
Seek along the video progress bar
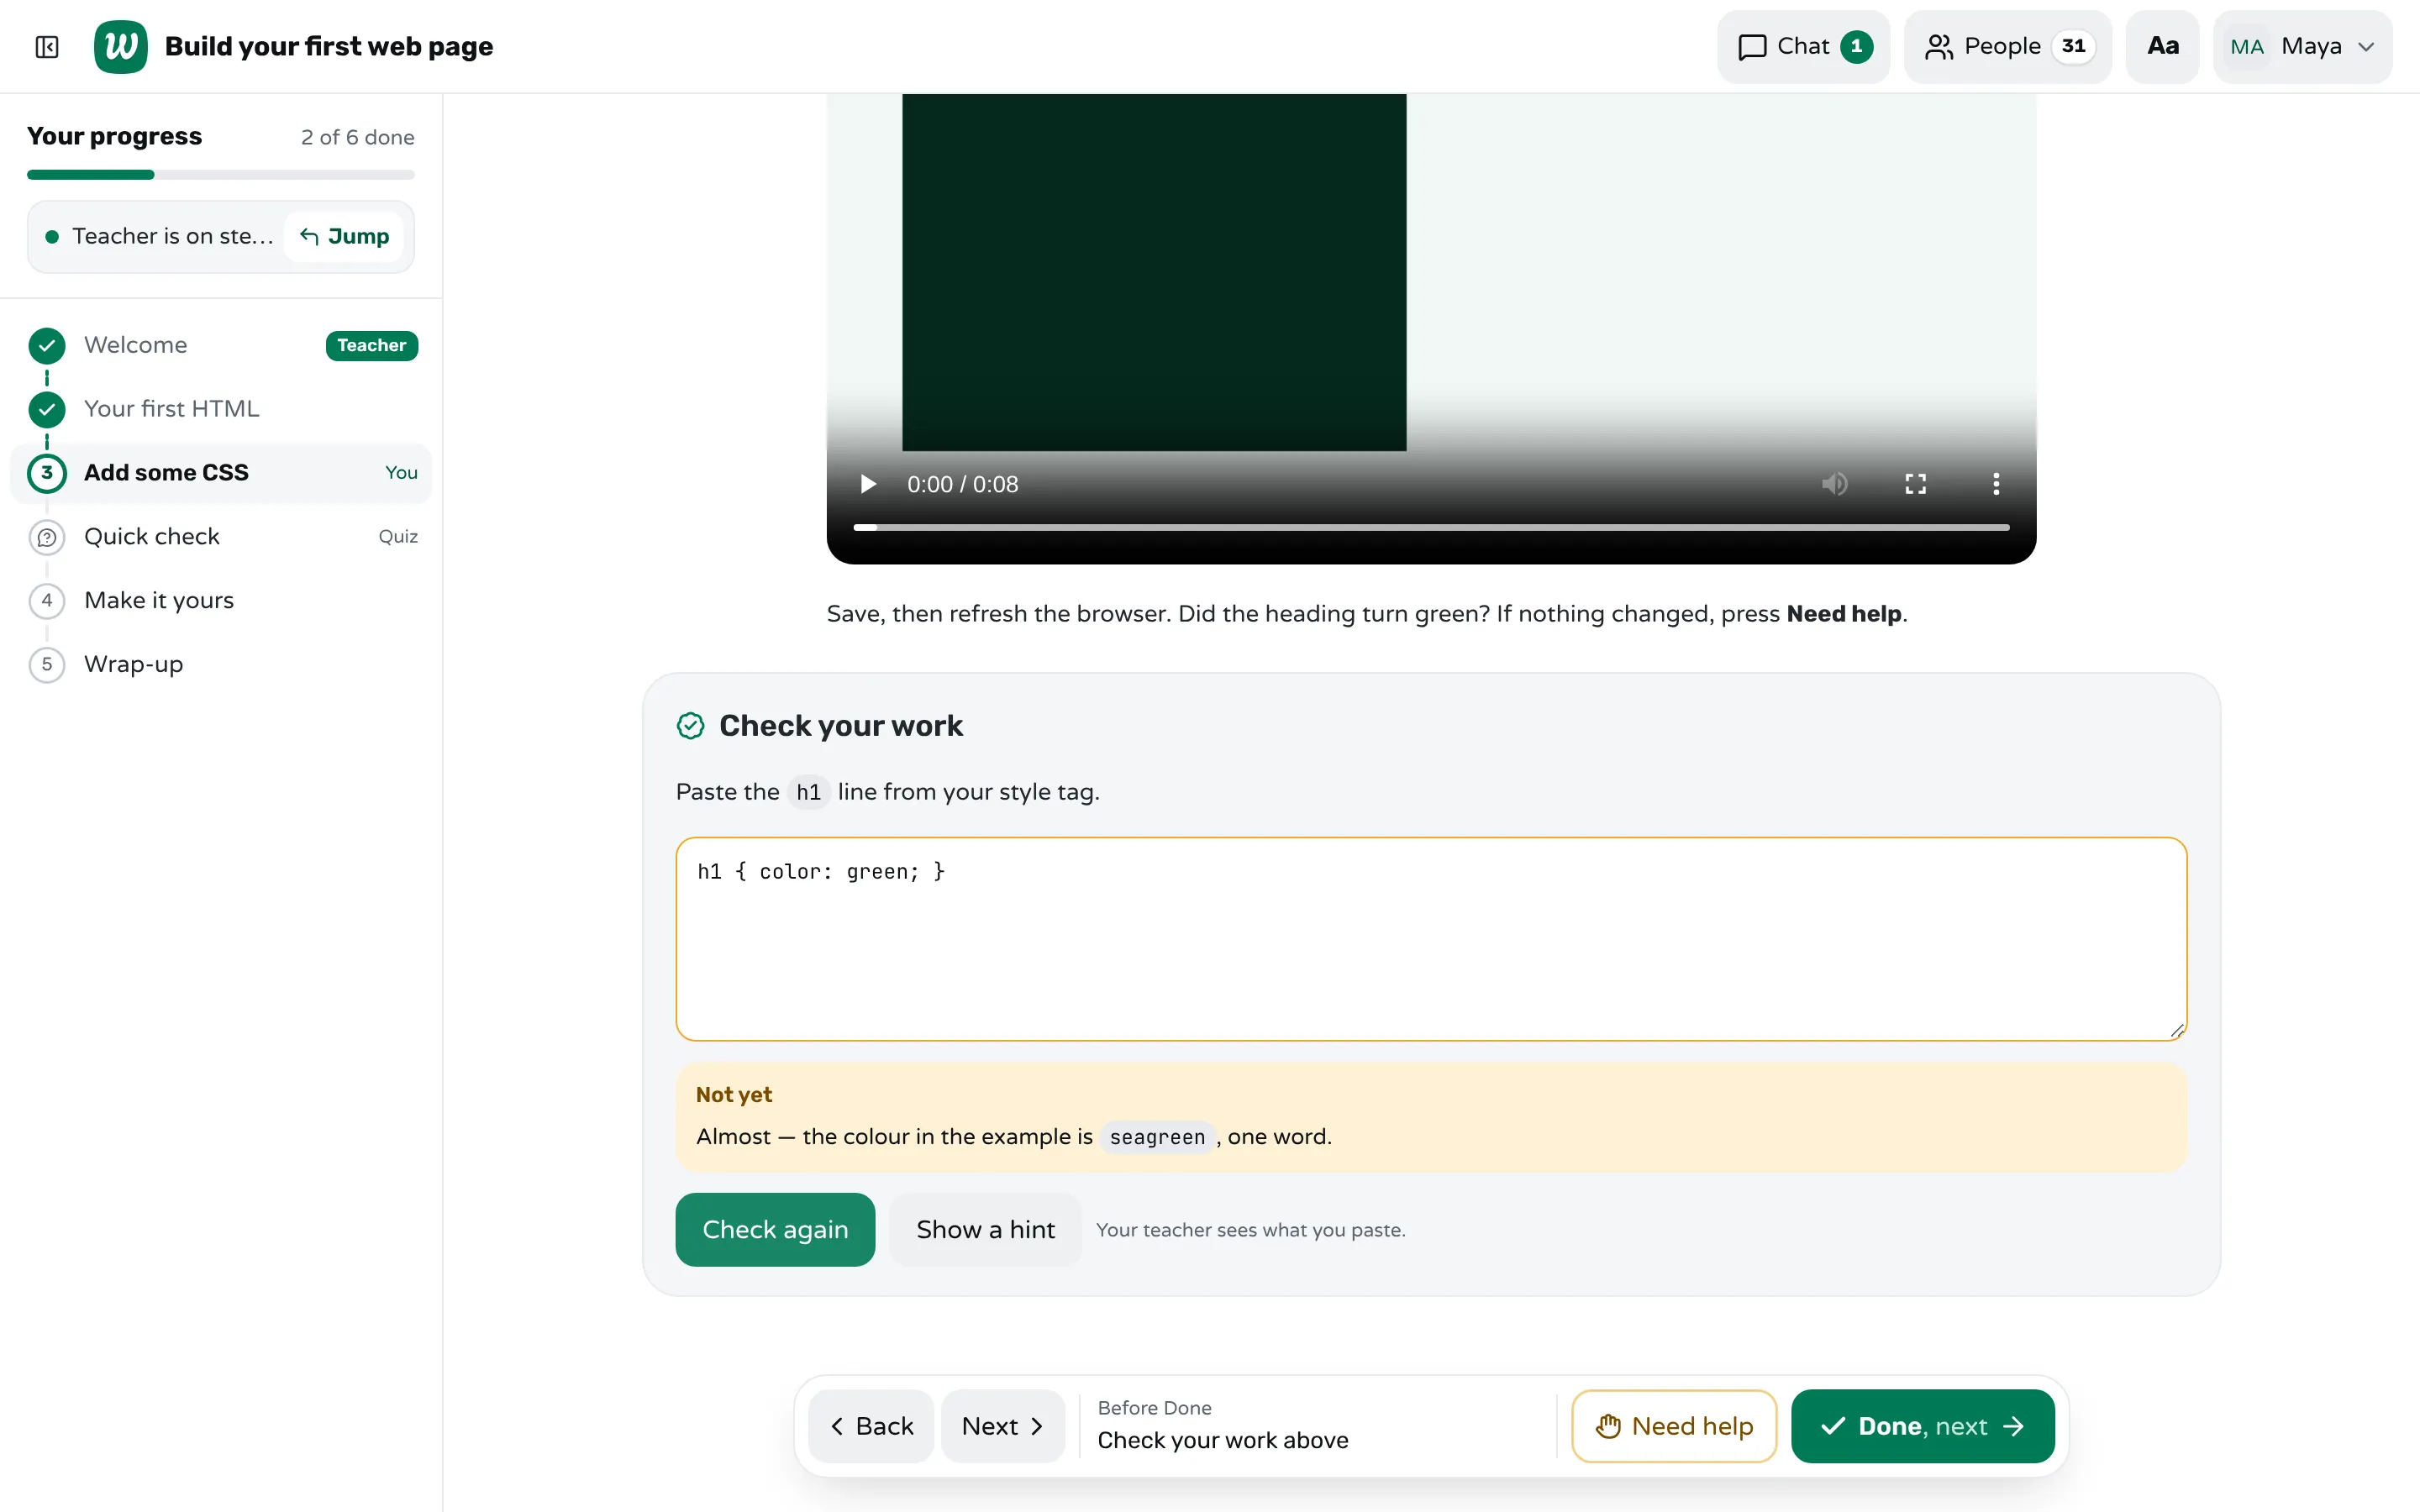(1431, 527)
